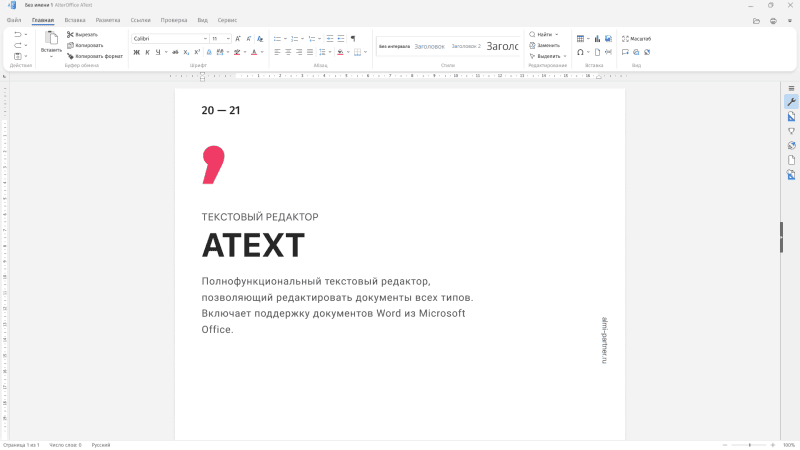The height and width of the screenshot is (450, 800).
Task: Apply Без интервала style
Action: (x=394, y=46)
